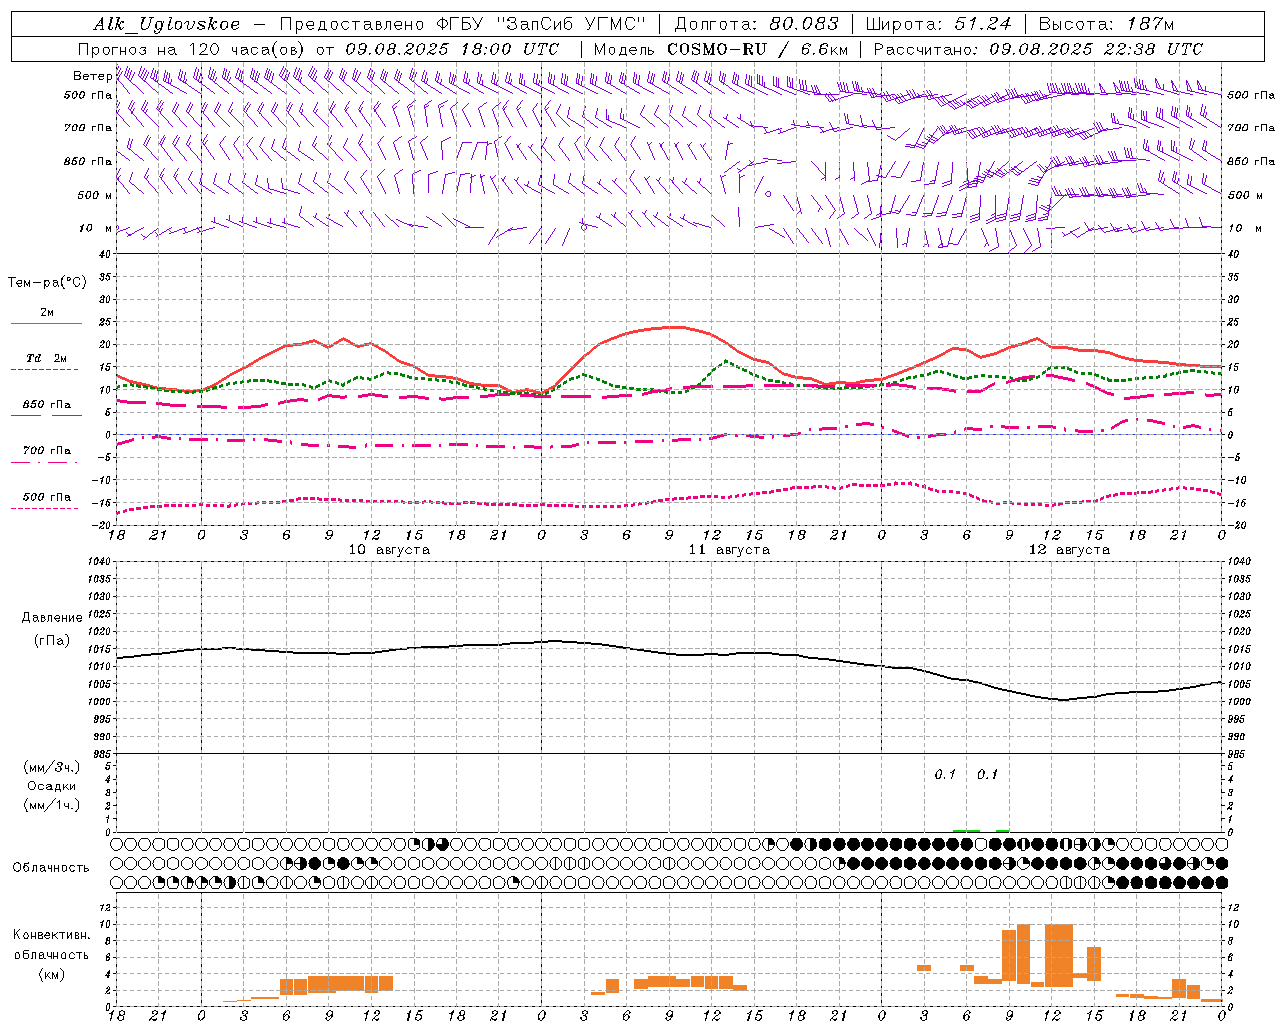Click the solid red line sample under 2м legend
1280x1024 pixels.
click(x=46, y=324)
